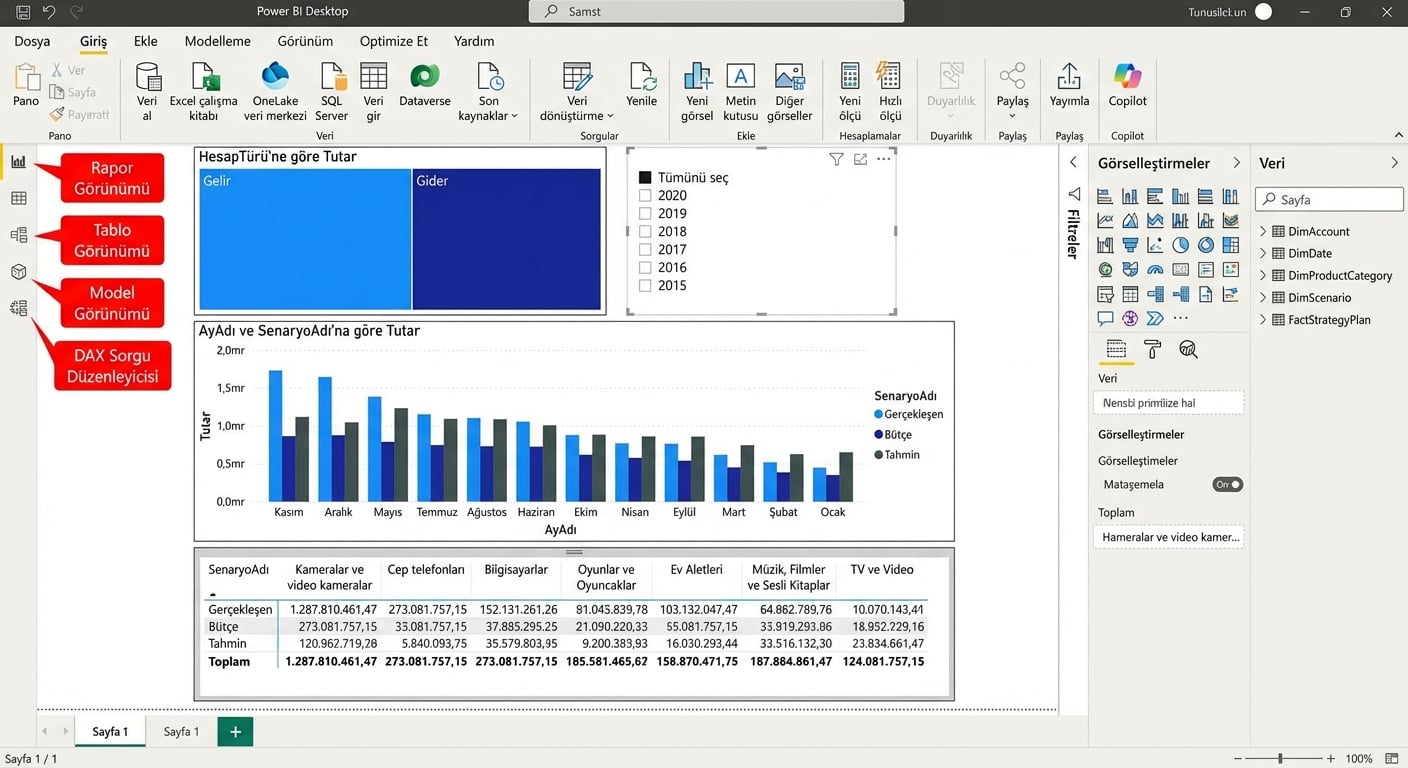Check the 2019 year checkbox
This screenshot has height=768, width=1408.
click(645, 213)
